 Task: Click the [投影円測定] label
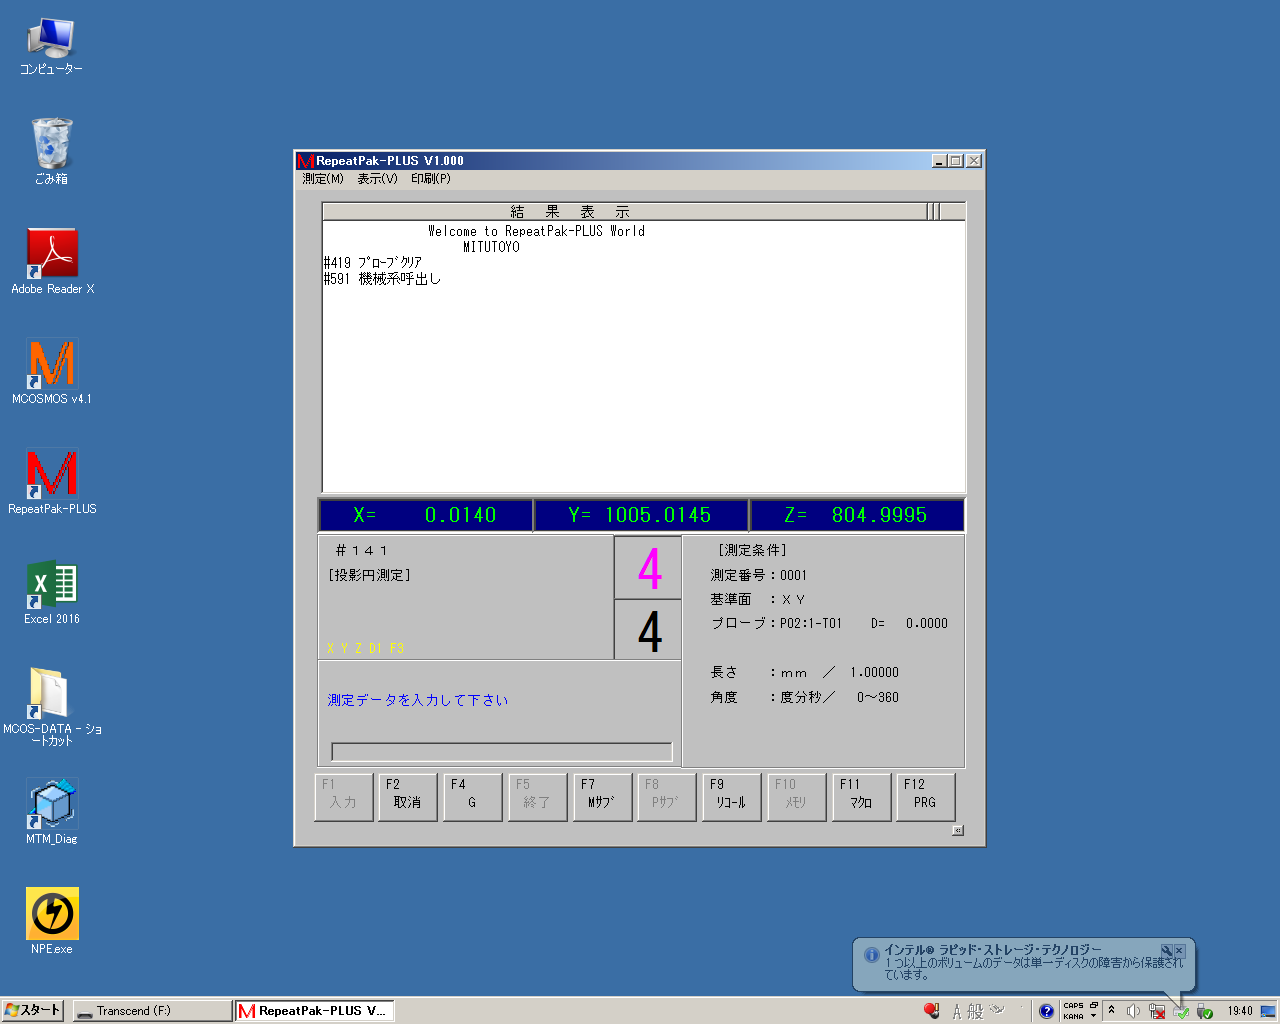(369, 575)
